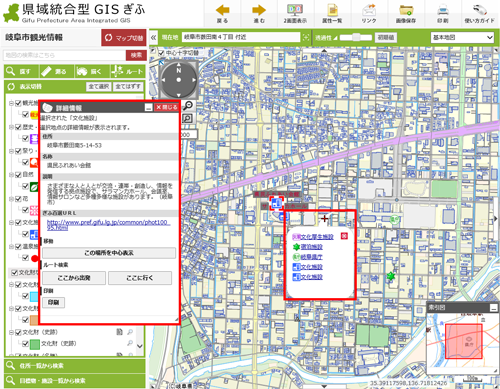500x389 pixels.
Task: Uncheck the 文化財（史跡） group checkbox
Action: pyautogui.click(x=18, y=332)
